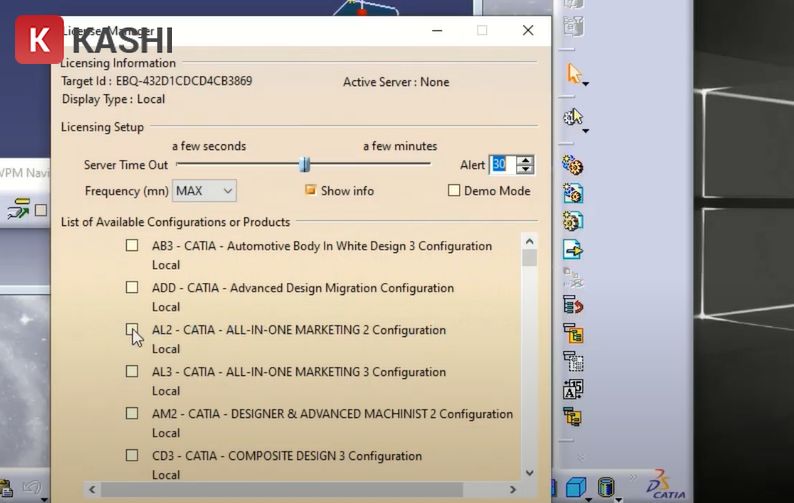Click the gears-on-document icon in right toolbar

click(x=573, y=193)
